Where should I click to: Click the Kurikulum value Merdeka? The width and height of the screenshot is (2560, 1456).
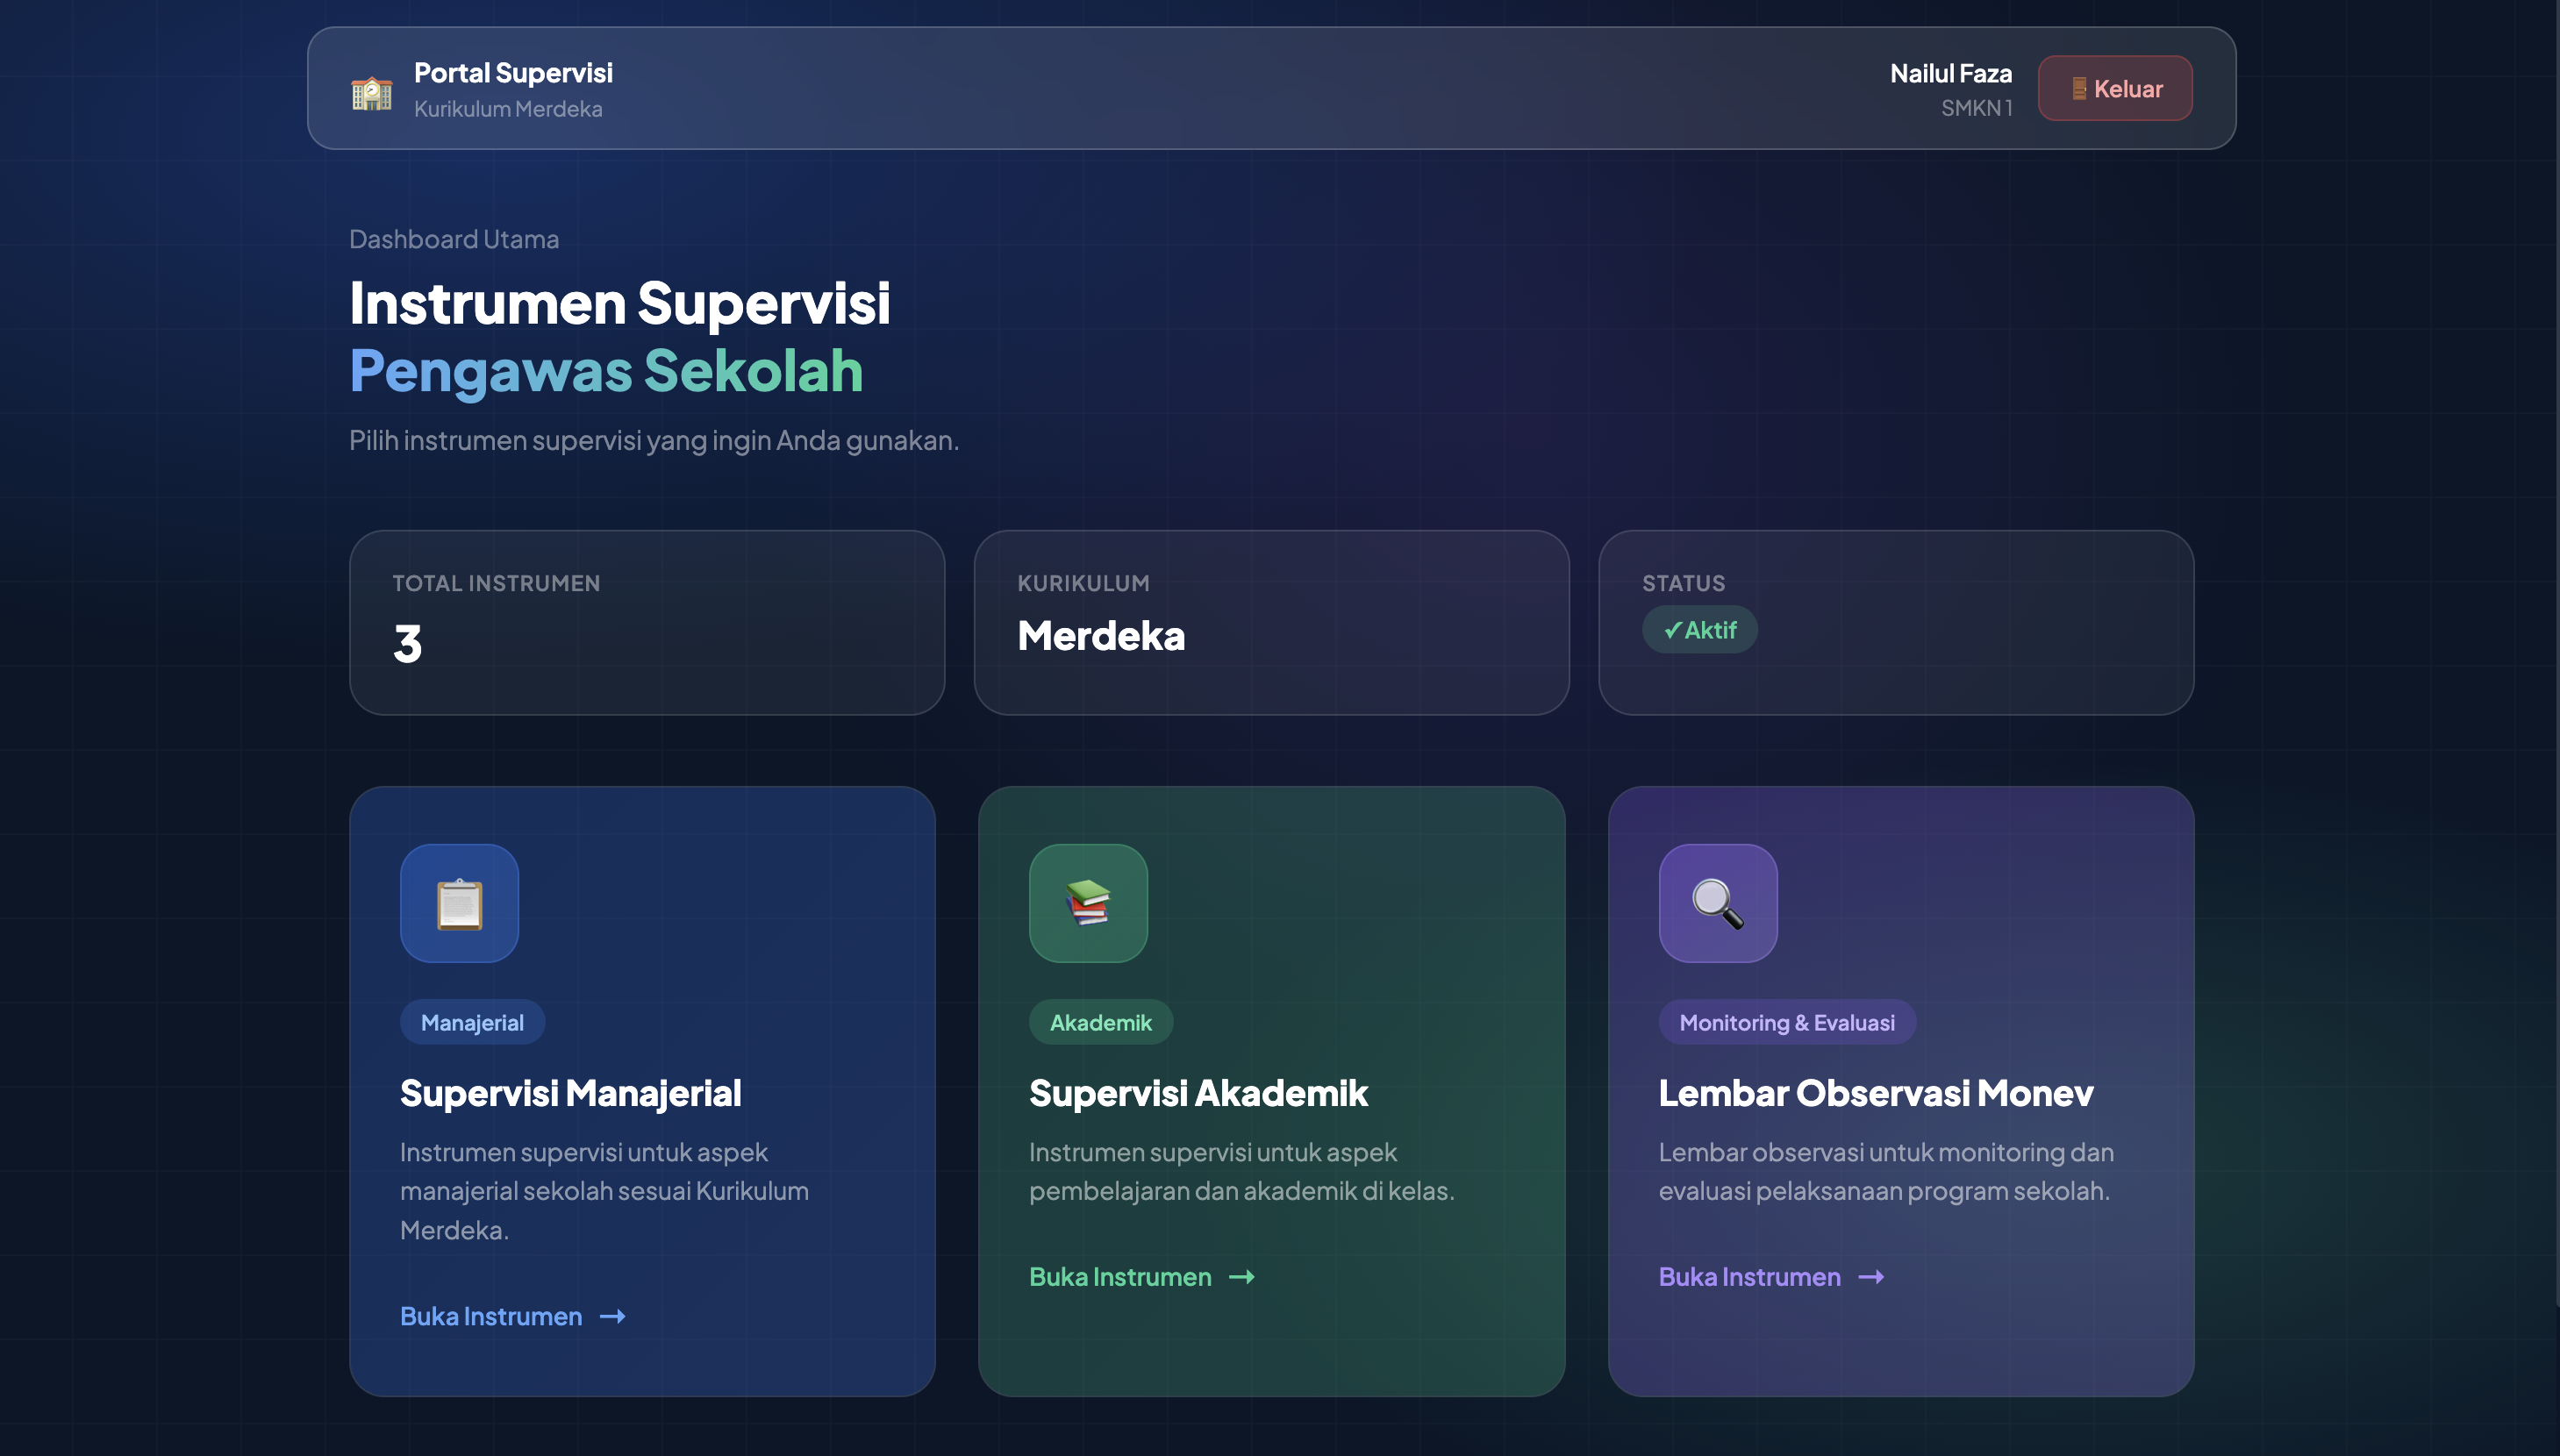click(x=1101, y=636)
